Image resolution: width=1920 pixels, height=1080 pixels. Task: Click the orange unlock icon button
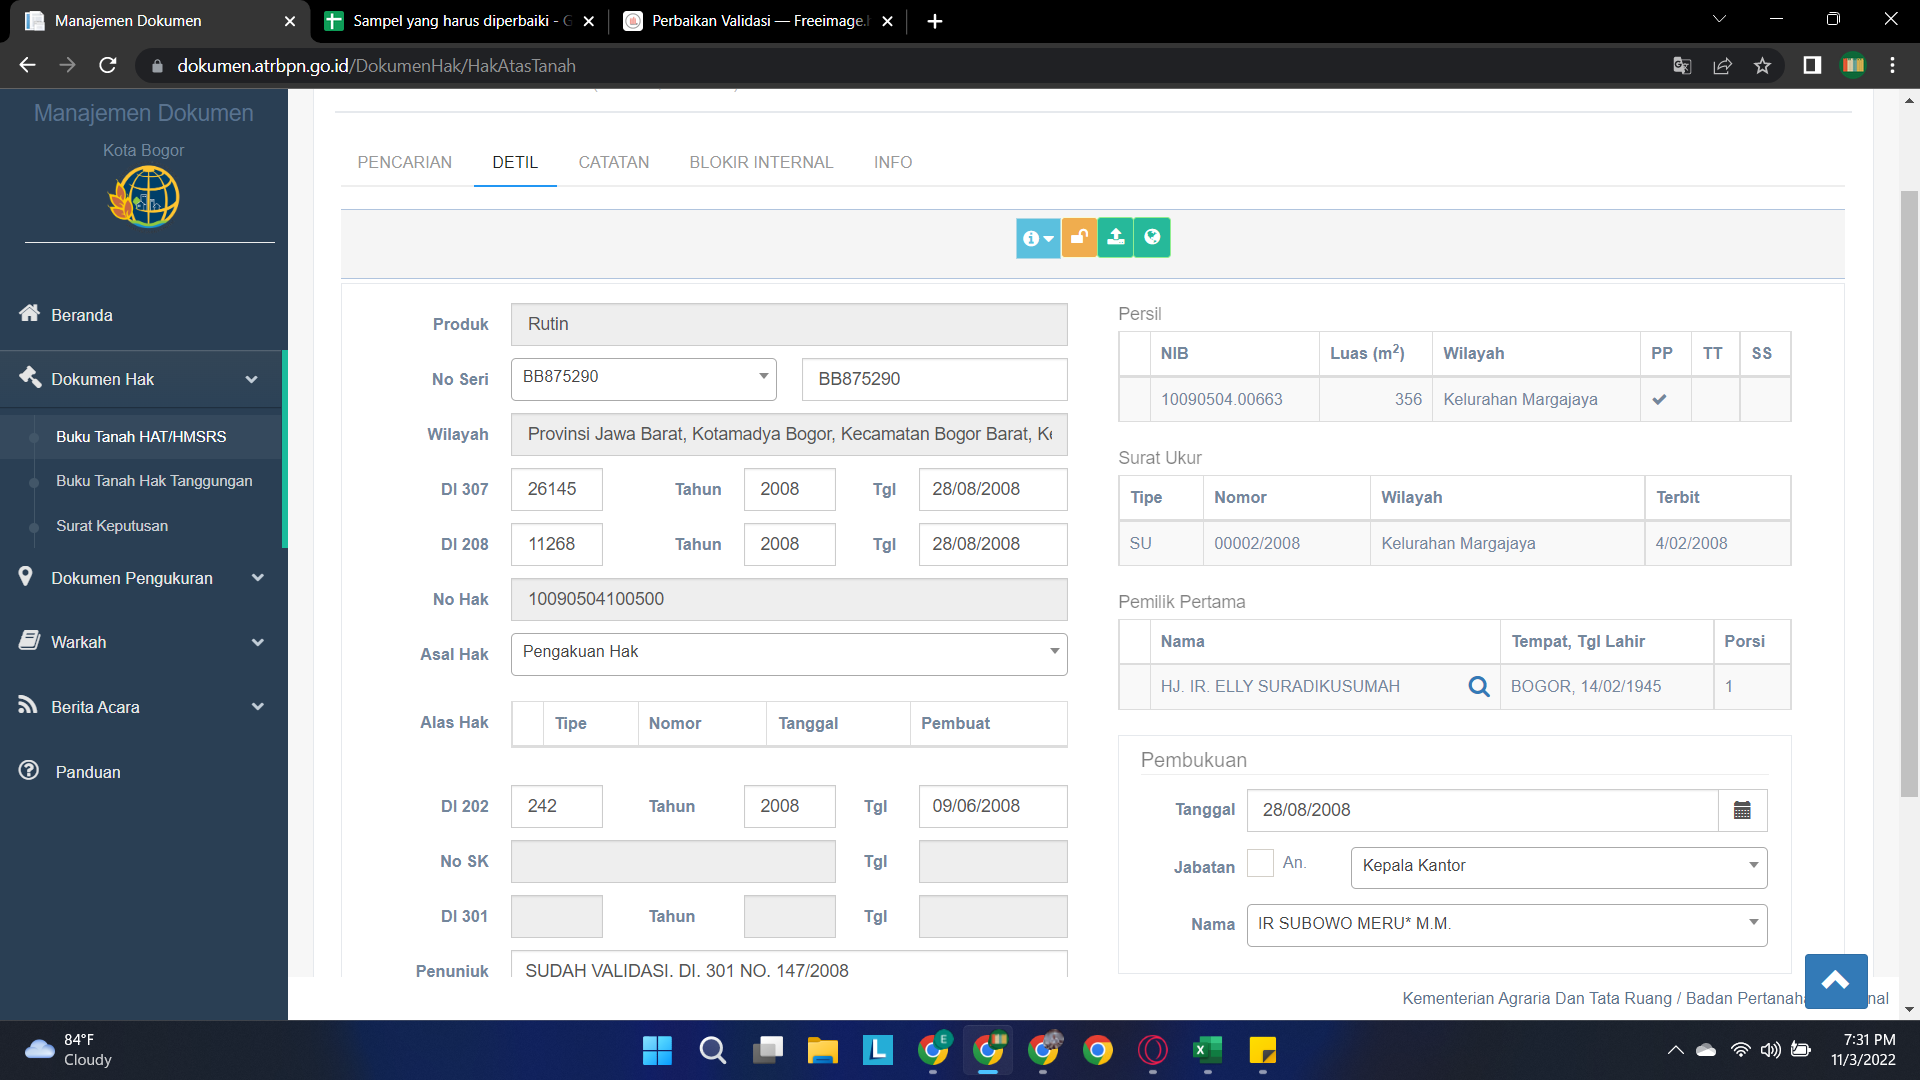tap(1079, 238)
